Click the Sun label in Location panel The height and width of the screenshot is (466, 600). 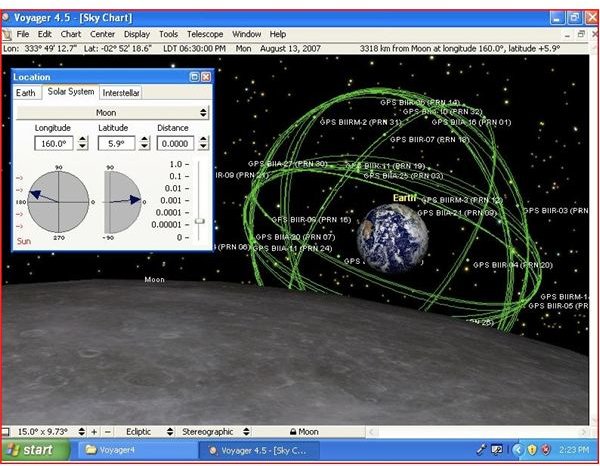[24, 241]
